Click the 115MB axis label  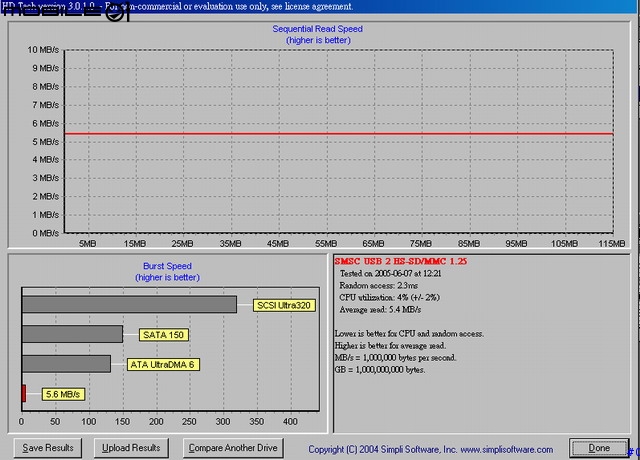[611, 244]
